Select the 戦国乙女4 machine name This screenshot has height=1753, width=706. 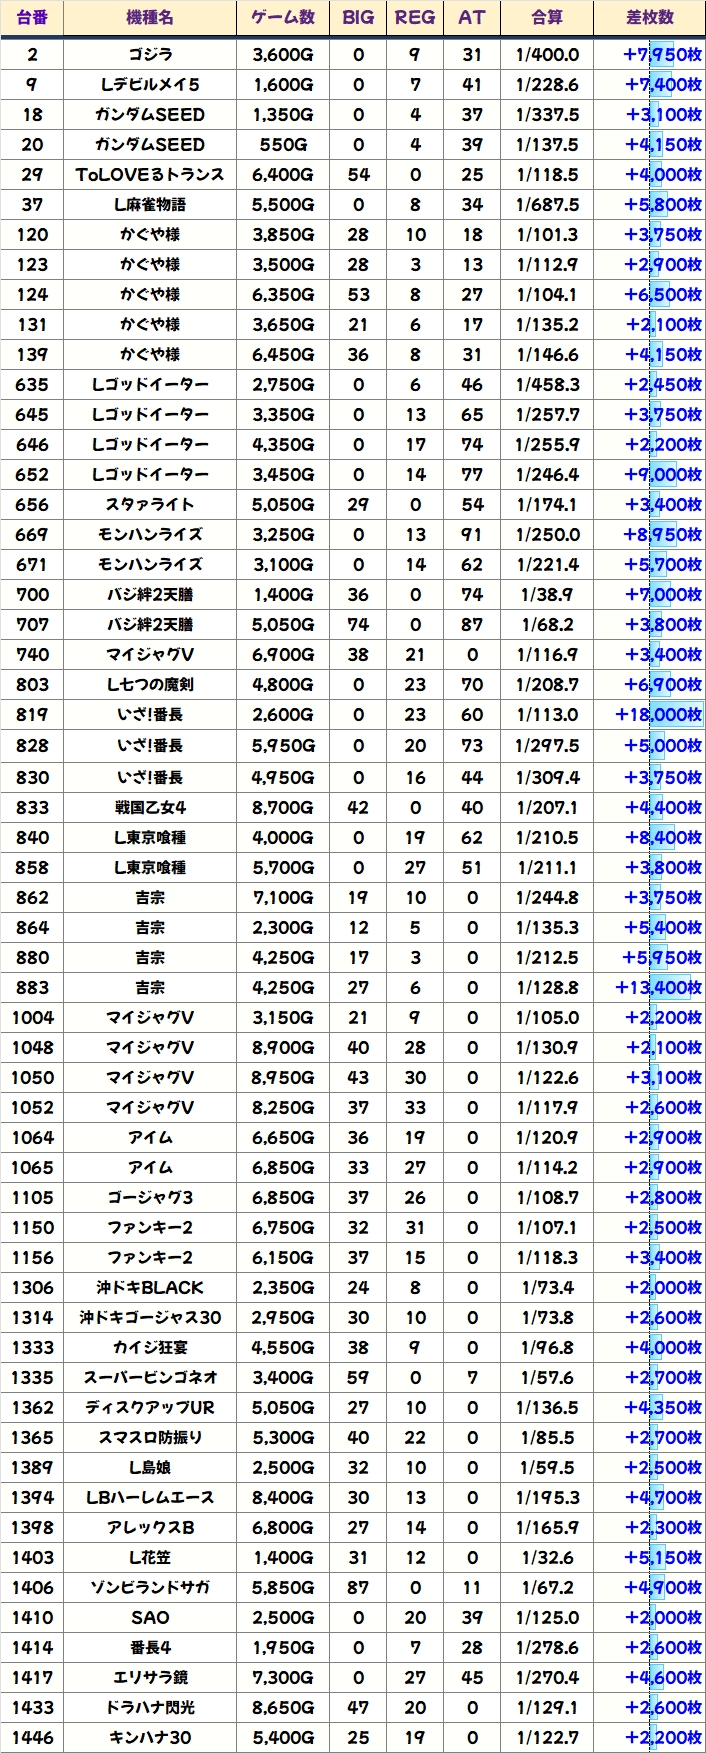click(150, 808)
